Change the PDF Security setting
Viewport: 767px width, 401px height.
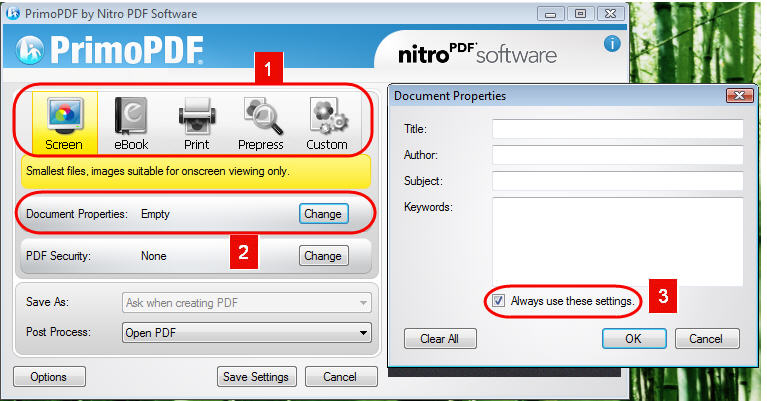click(323, 256)
